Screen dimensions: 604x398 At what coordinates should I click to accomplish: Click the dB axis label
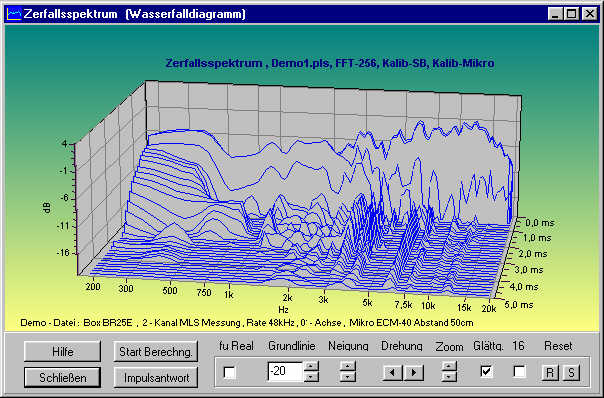click(47, 208)
